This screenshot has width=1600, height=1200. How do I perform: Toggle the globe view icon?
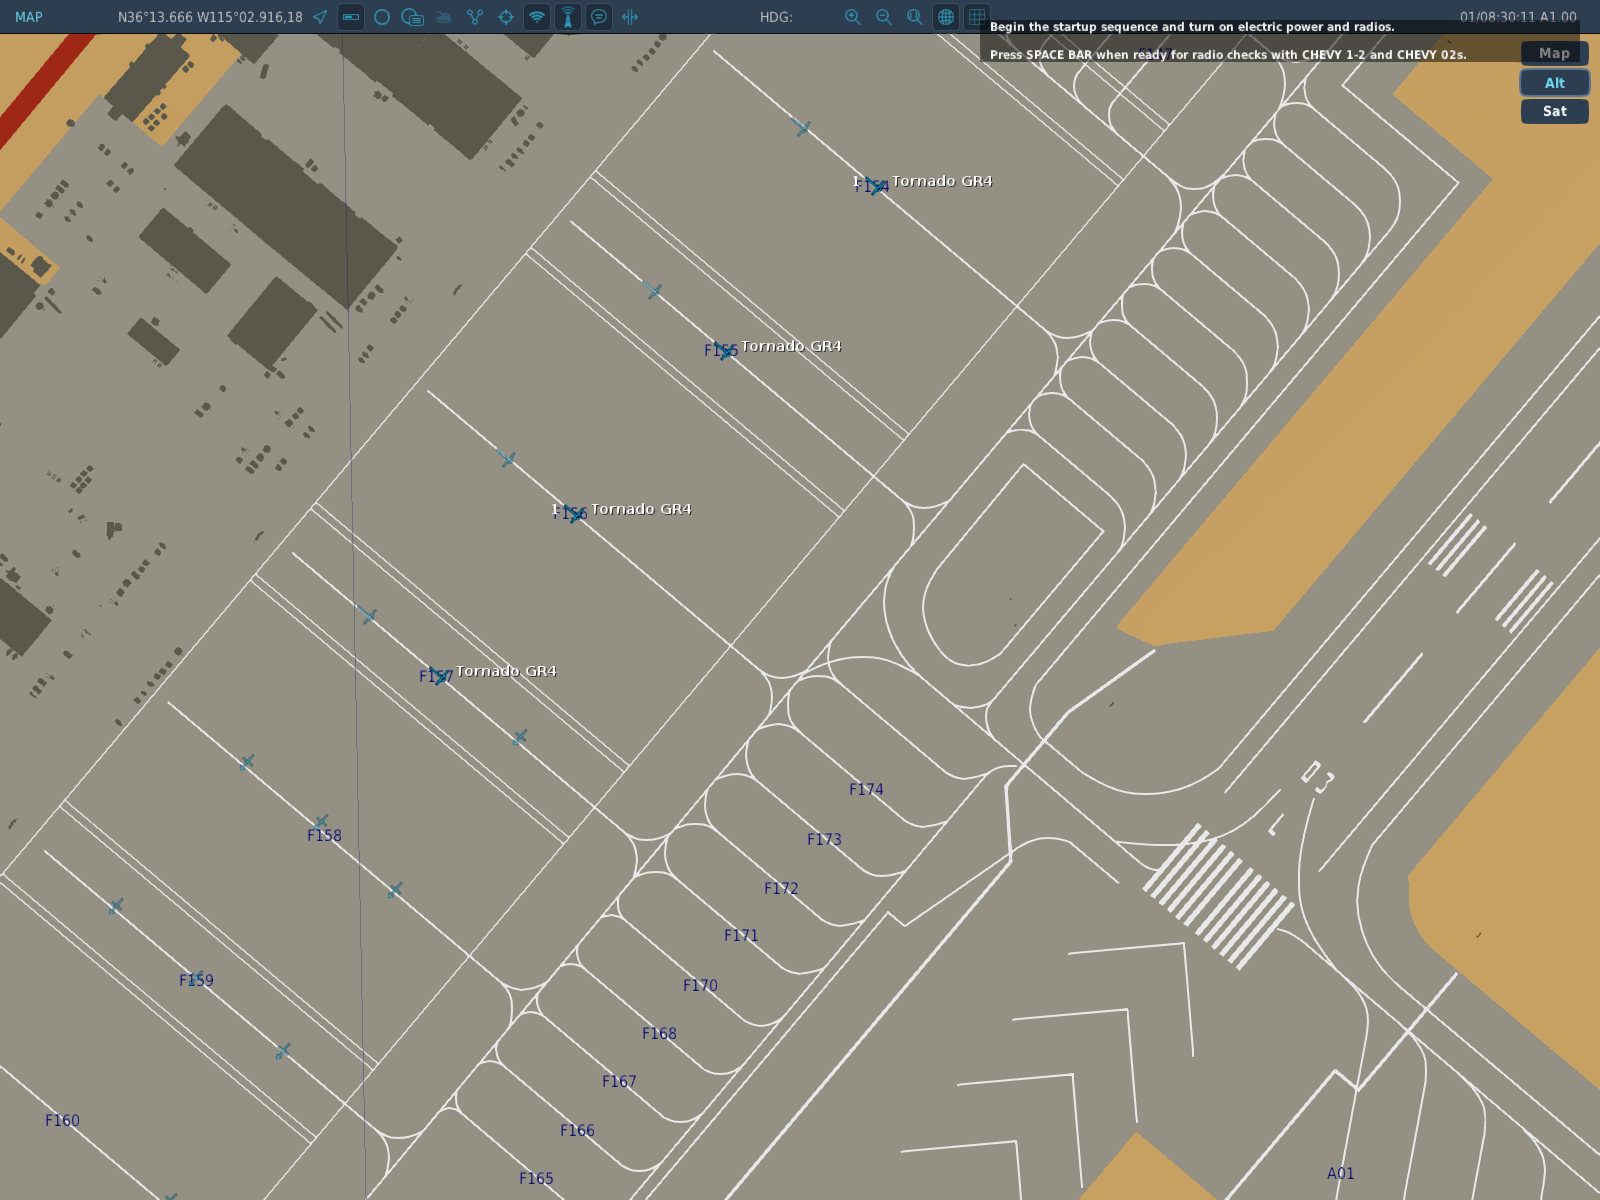click(946, 17)
